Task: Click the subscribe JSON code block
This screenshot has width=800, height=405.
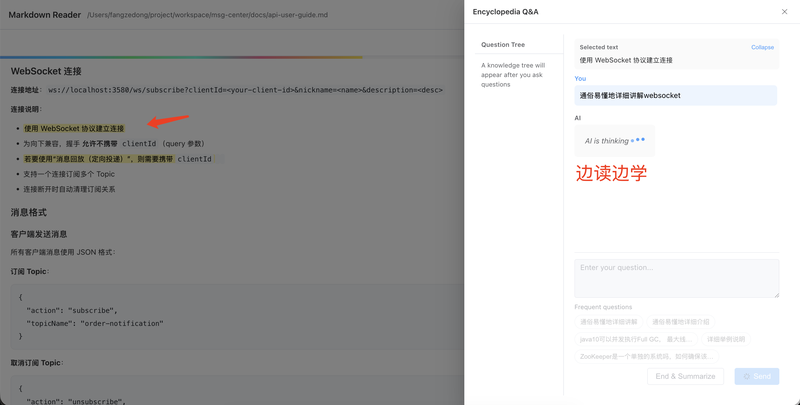Action: pyautogui.click(x=237, y=317)
